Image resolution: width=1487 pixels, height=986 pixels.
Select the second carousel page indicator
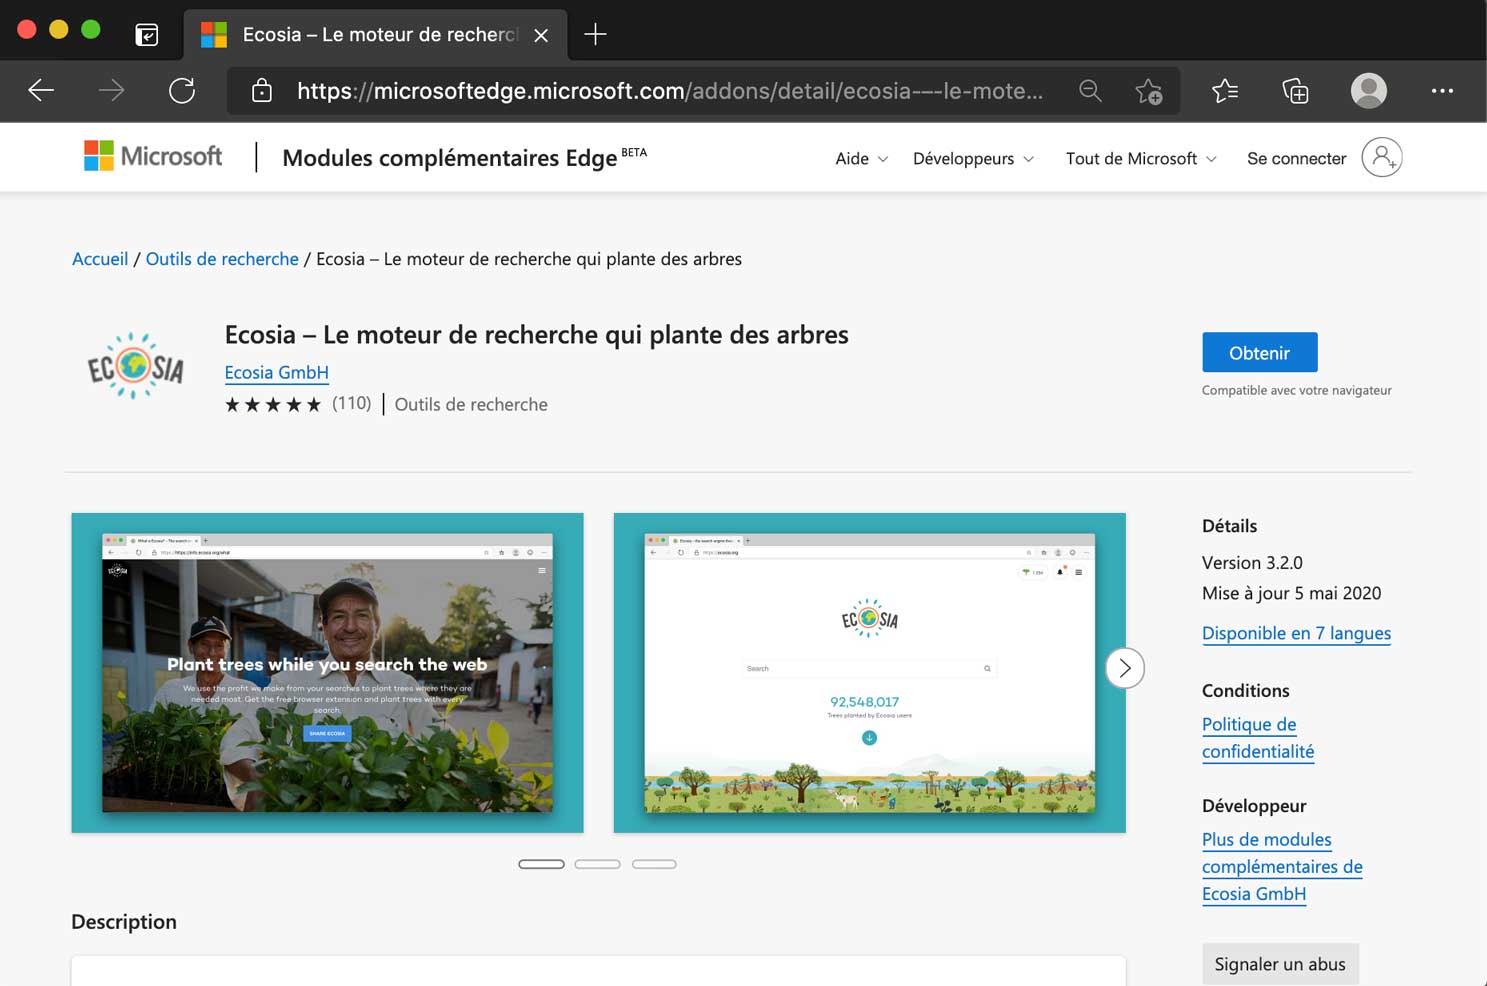(x=597, y=864)
